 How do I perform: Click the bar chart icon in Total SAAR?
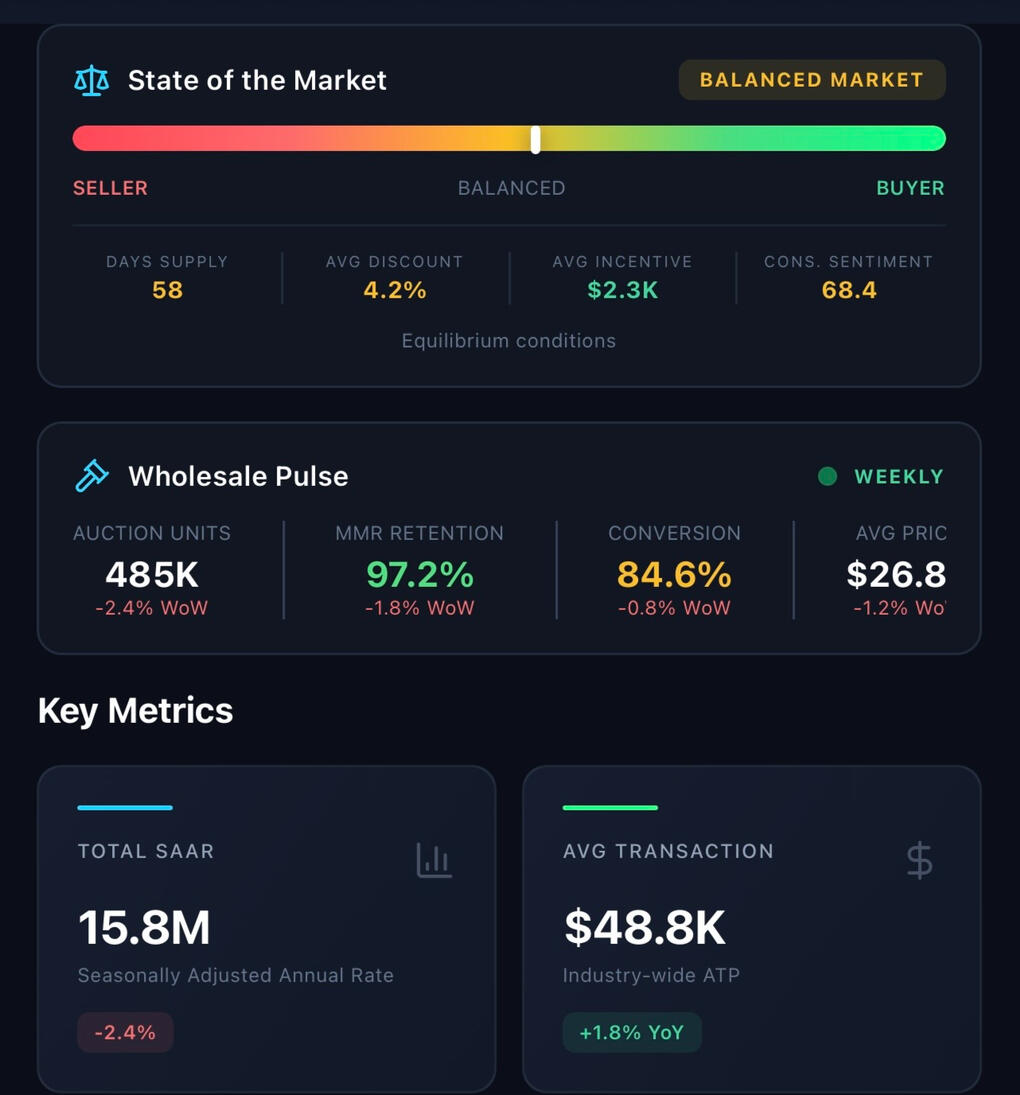click(434, 860)
